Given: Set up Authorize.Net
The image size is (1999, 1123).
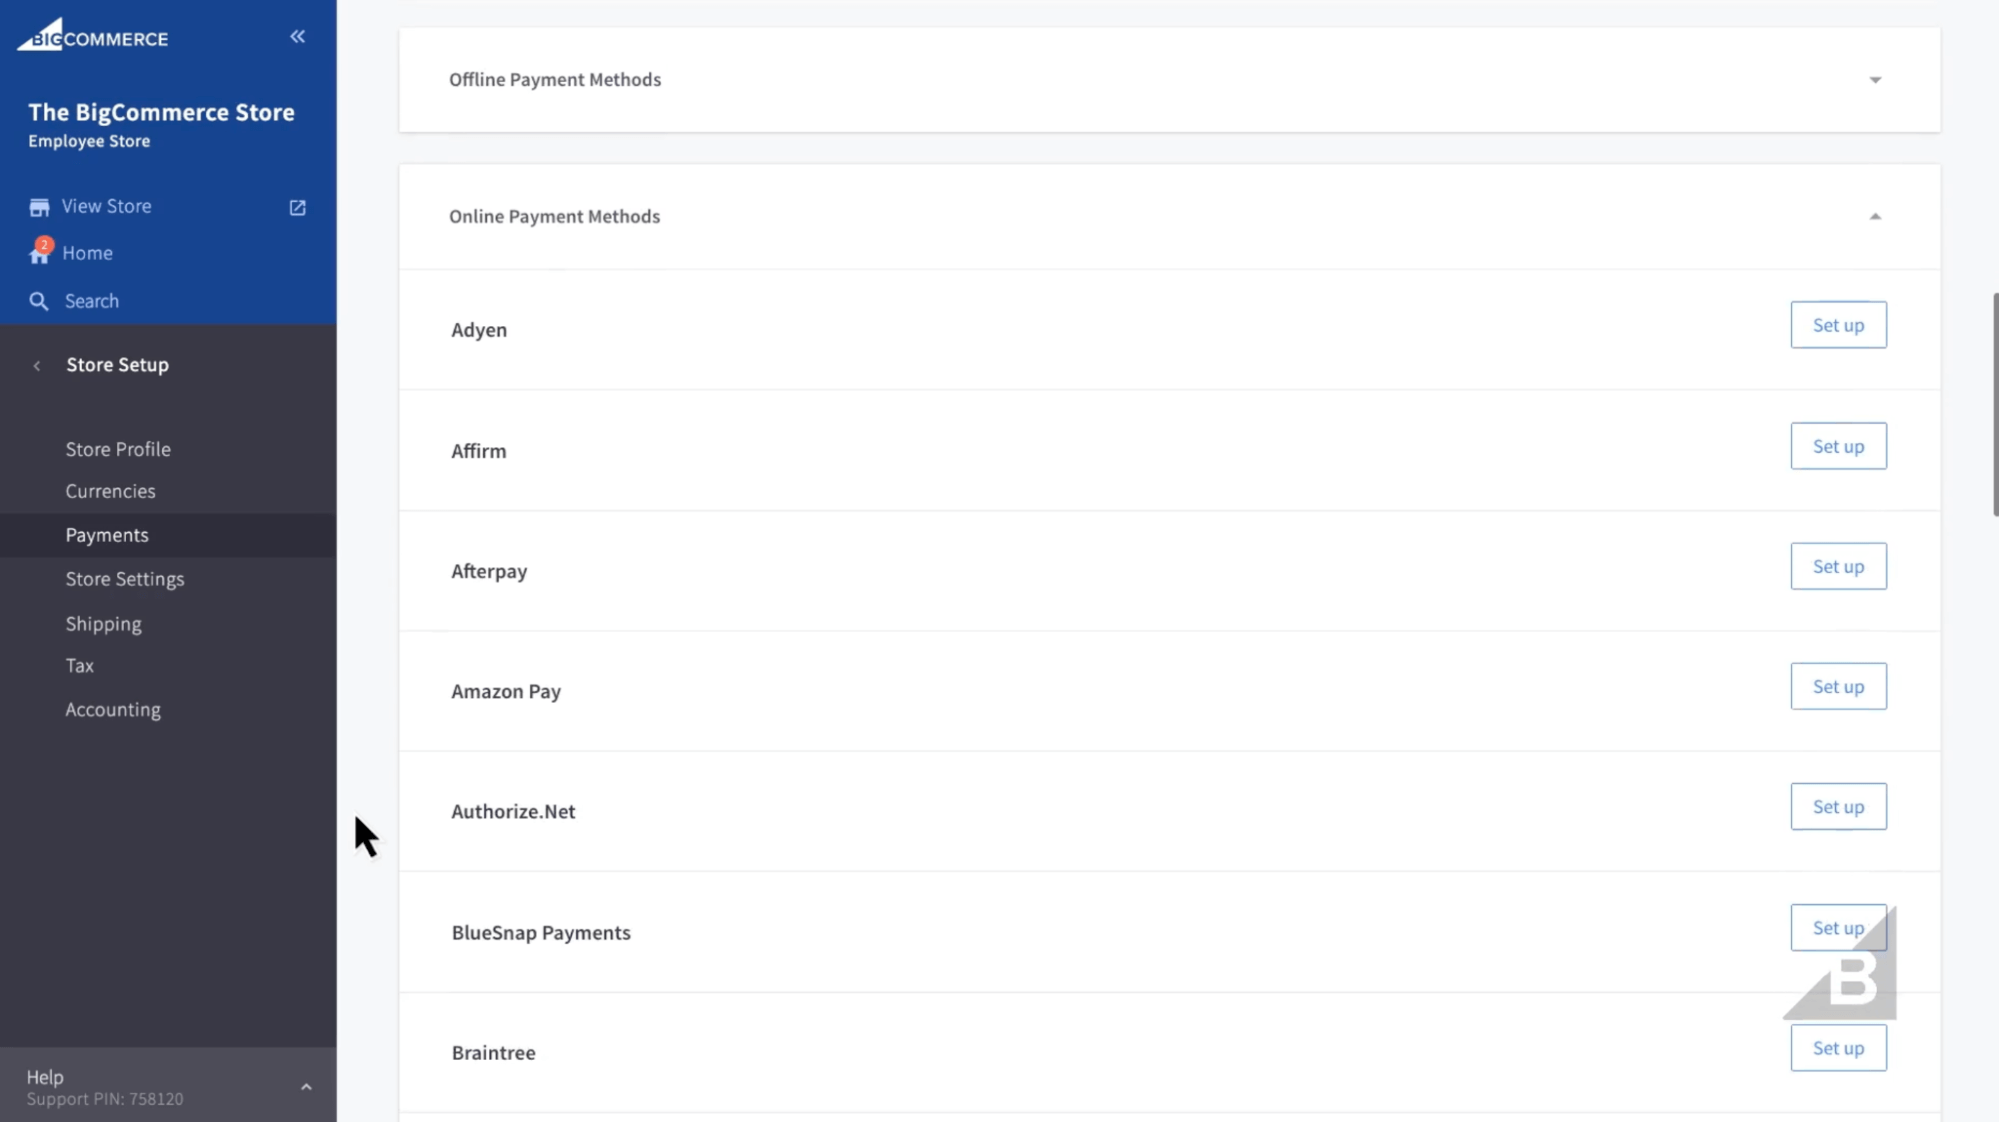Looking at the screenshot, I should [x=1838, y=806].
